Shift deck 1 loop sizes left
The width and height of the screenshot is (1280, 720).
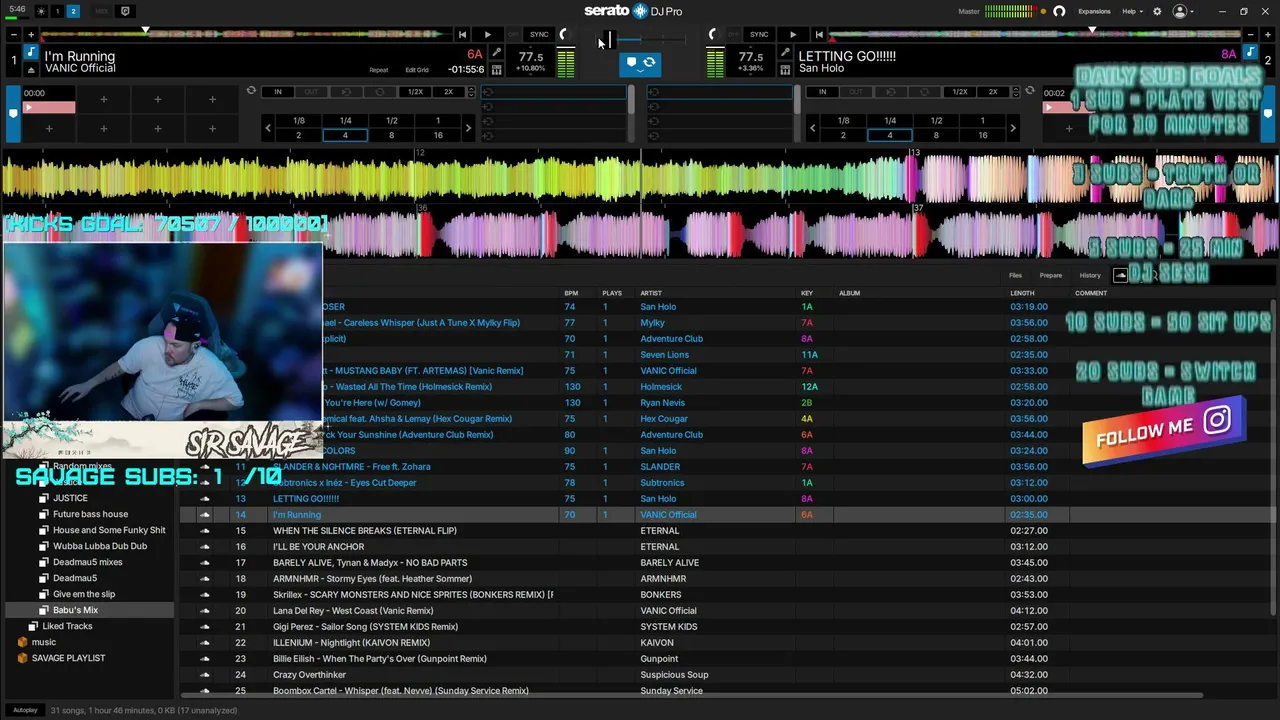pyautogui.click(x=268, y=128)
